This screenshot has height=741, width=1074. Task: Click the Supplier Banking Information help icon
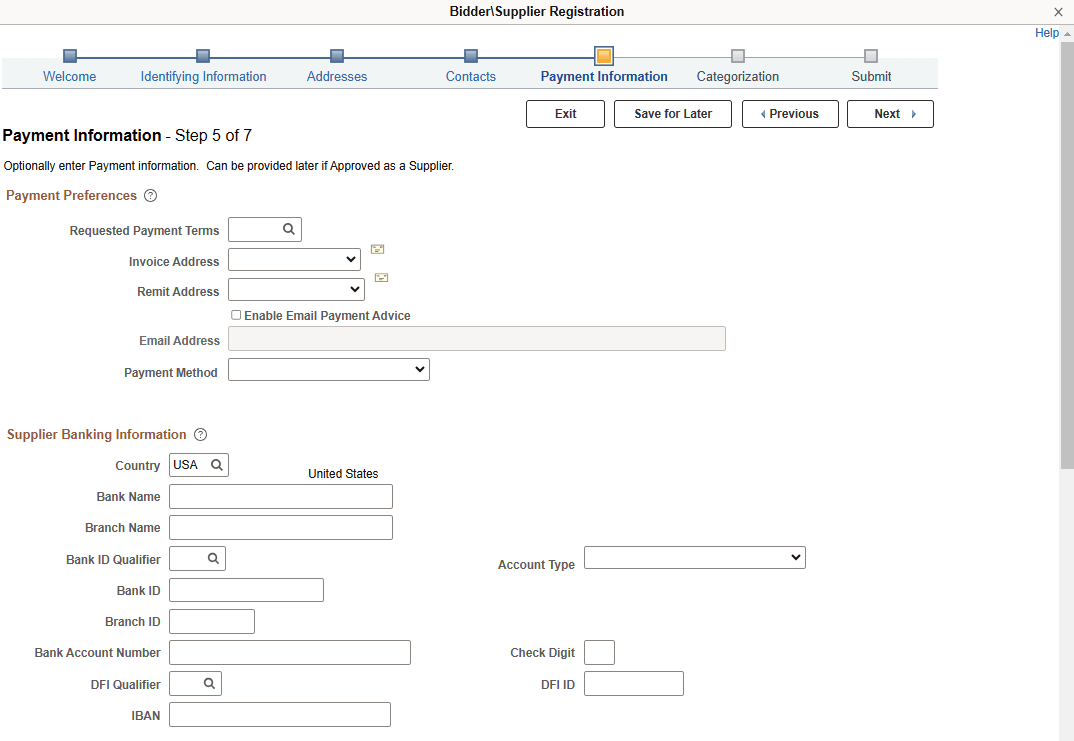[200, 434]
